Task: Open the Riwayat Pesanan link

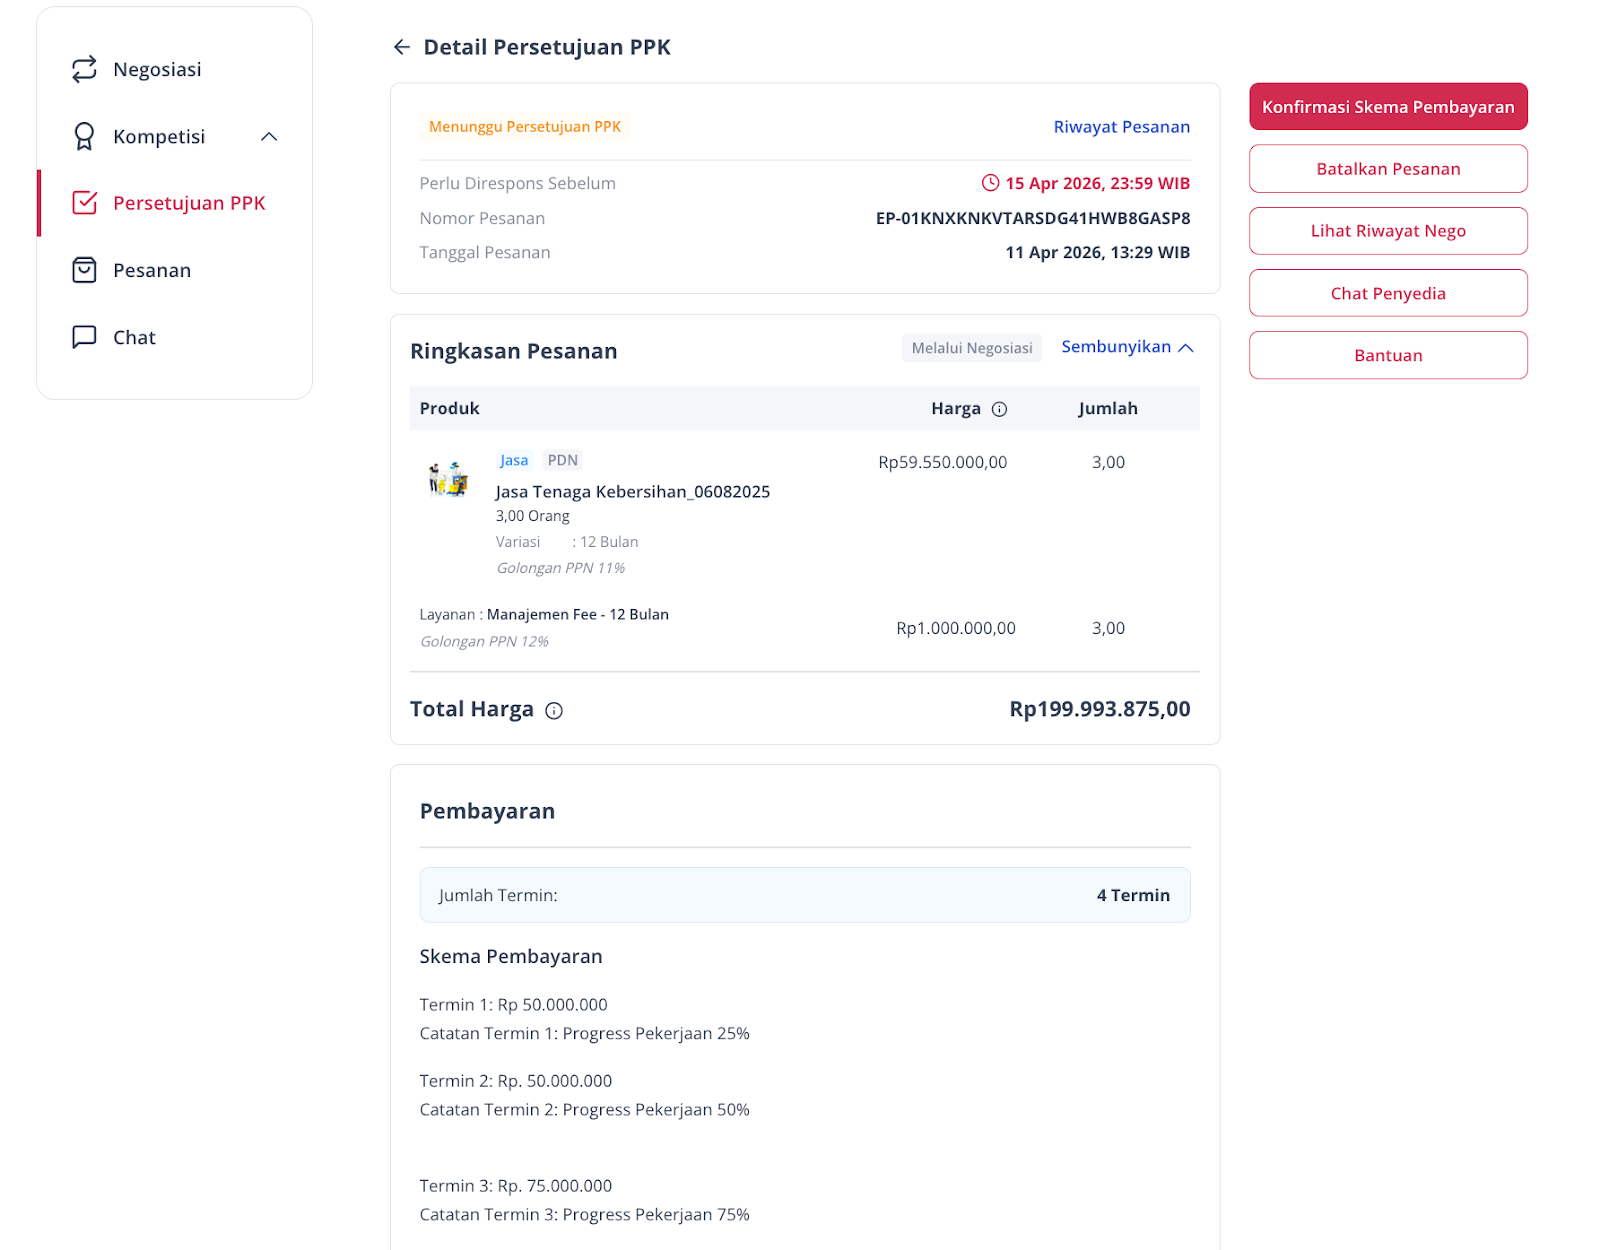Action: pos(1122,127)
